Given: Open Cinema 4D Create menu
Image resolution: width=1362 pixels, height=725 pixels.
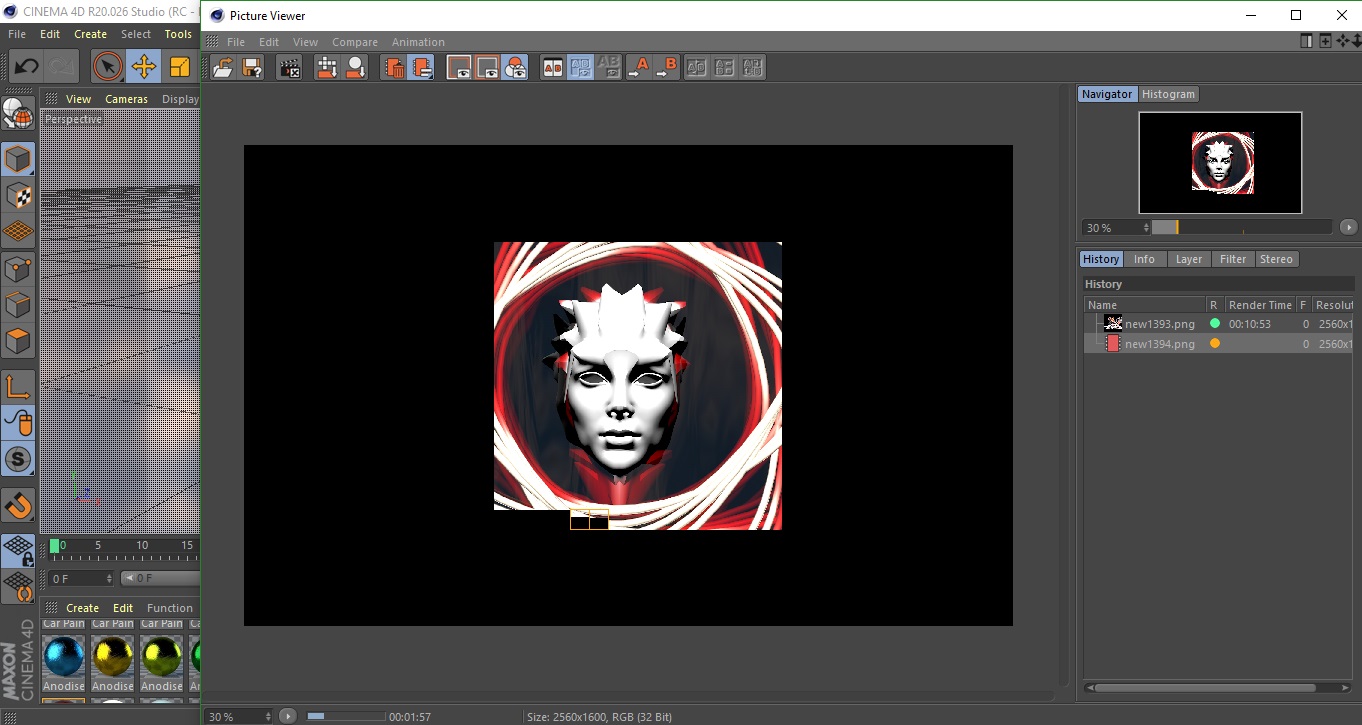Looking at the screenshot, I should pos(90,34).
